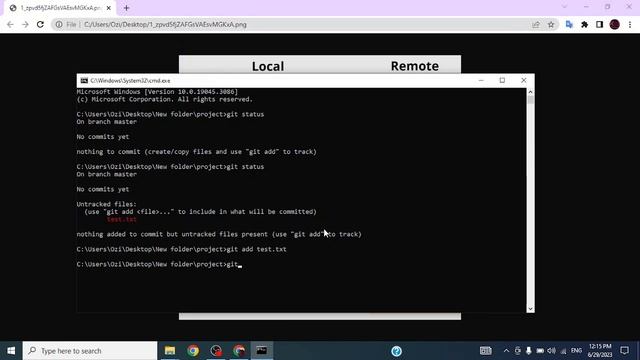Toggle the Chrome side panel icon
This screenshot has height=360, width=640.
(x=599, y=24)
